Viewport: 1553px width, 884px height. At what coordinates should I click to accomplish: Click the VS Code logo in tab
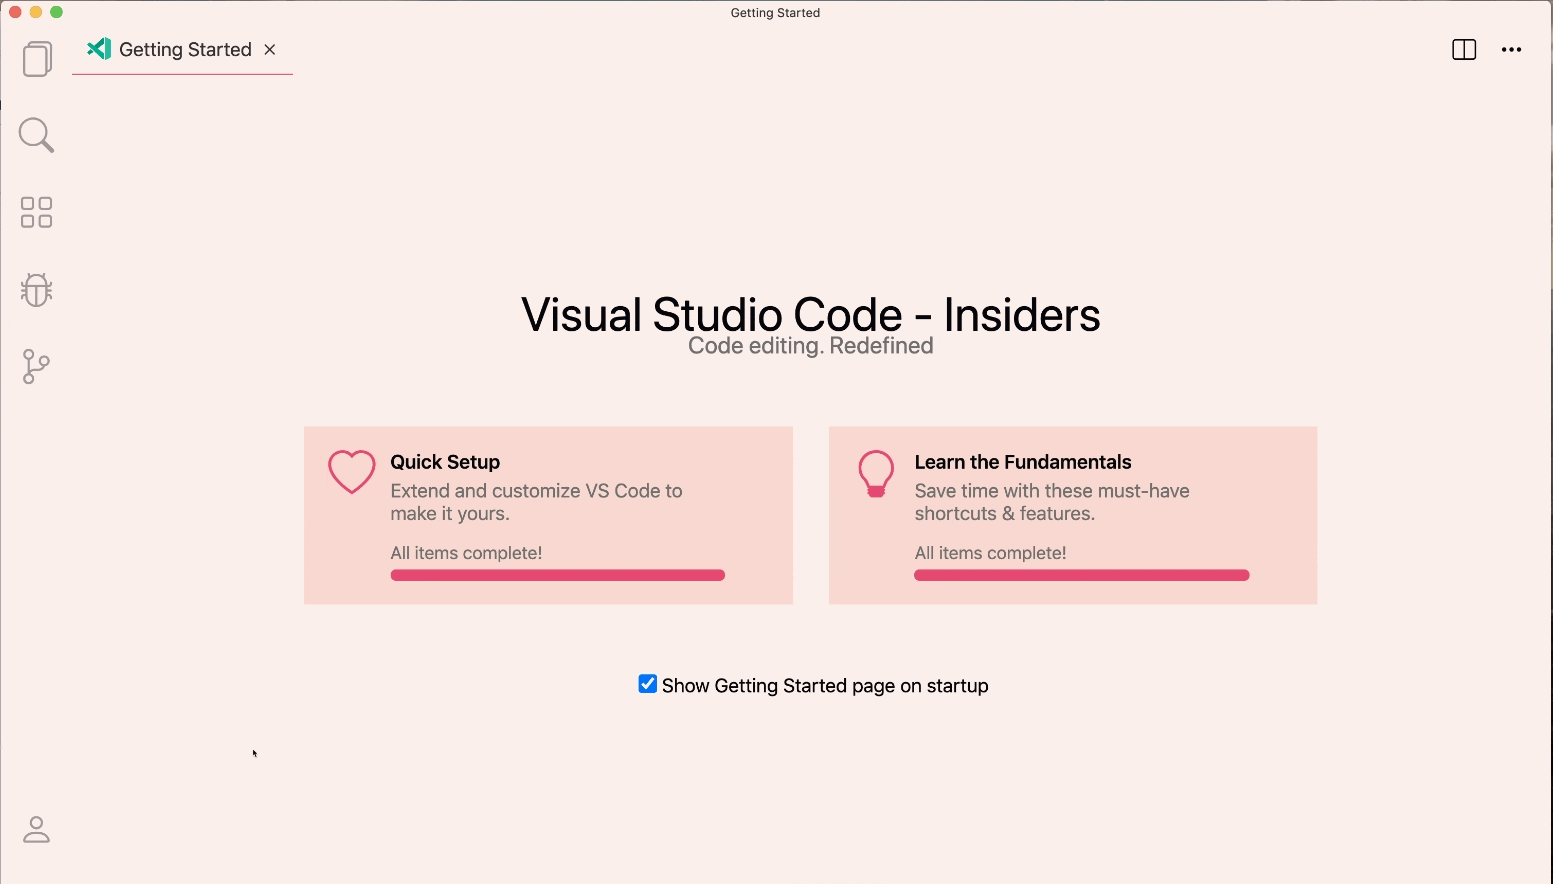(99, 49)
